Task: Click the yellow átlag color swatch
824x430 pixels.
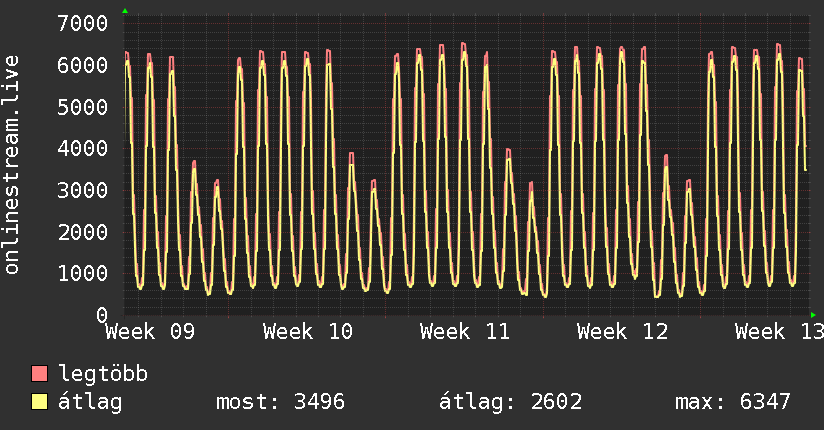Action: click(x=40, y=402)
